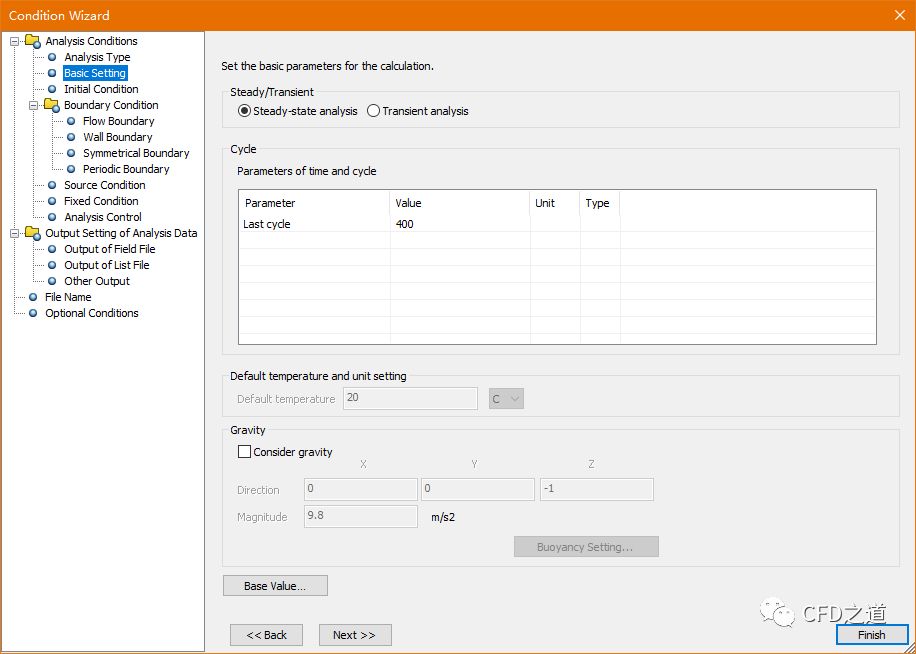This screenshot has width=916, height=654.
Task: Click the Boundary Condition folder icon
Action: point(52,105)
